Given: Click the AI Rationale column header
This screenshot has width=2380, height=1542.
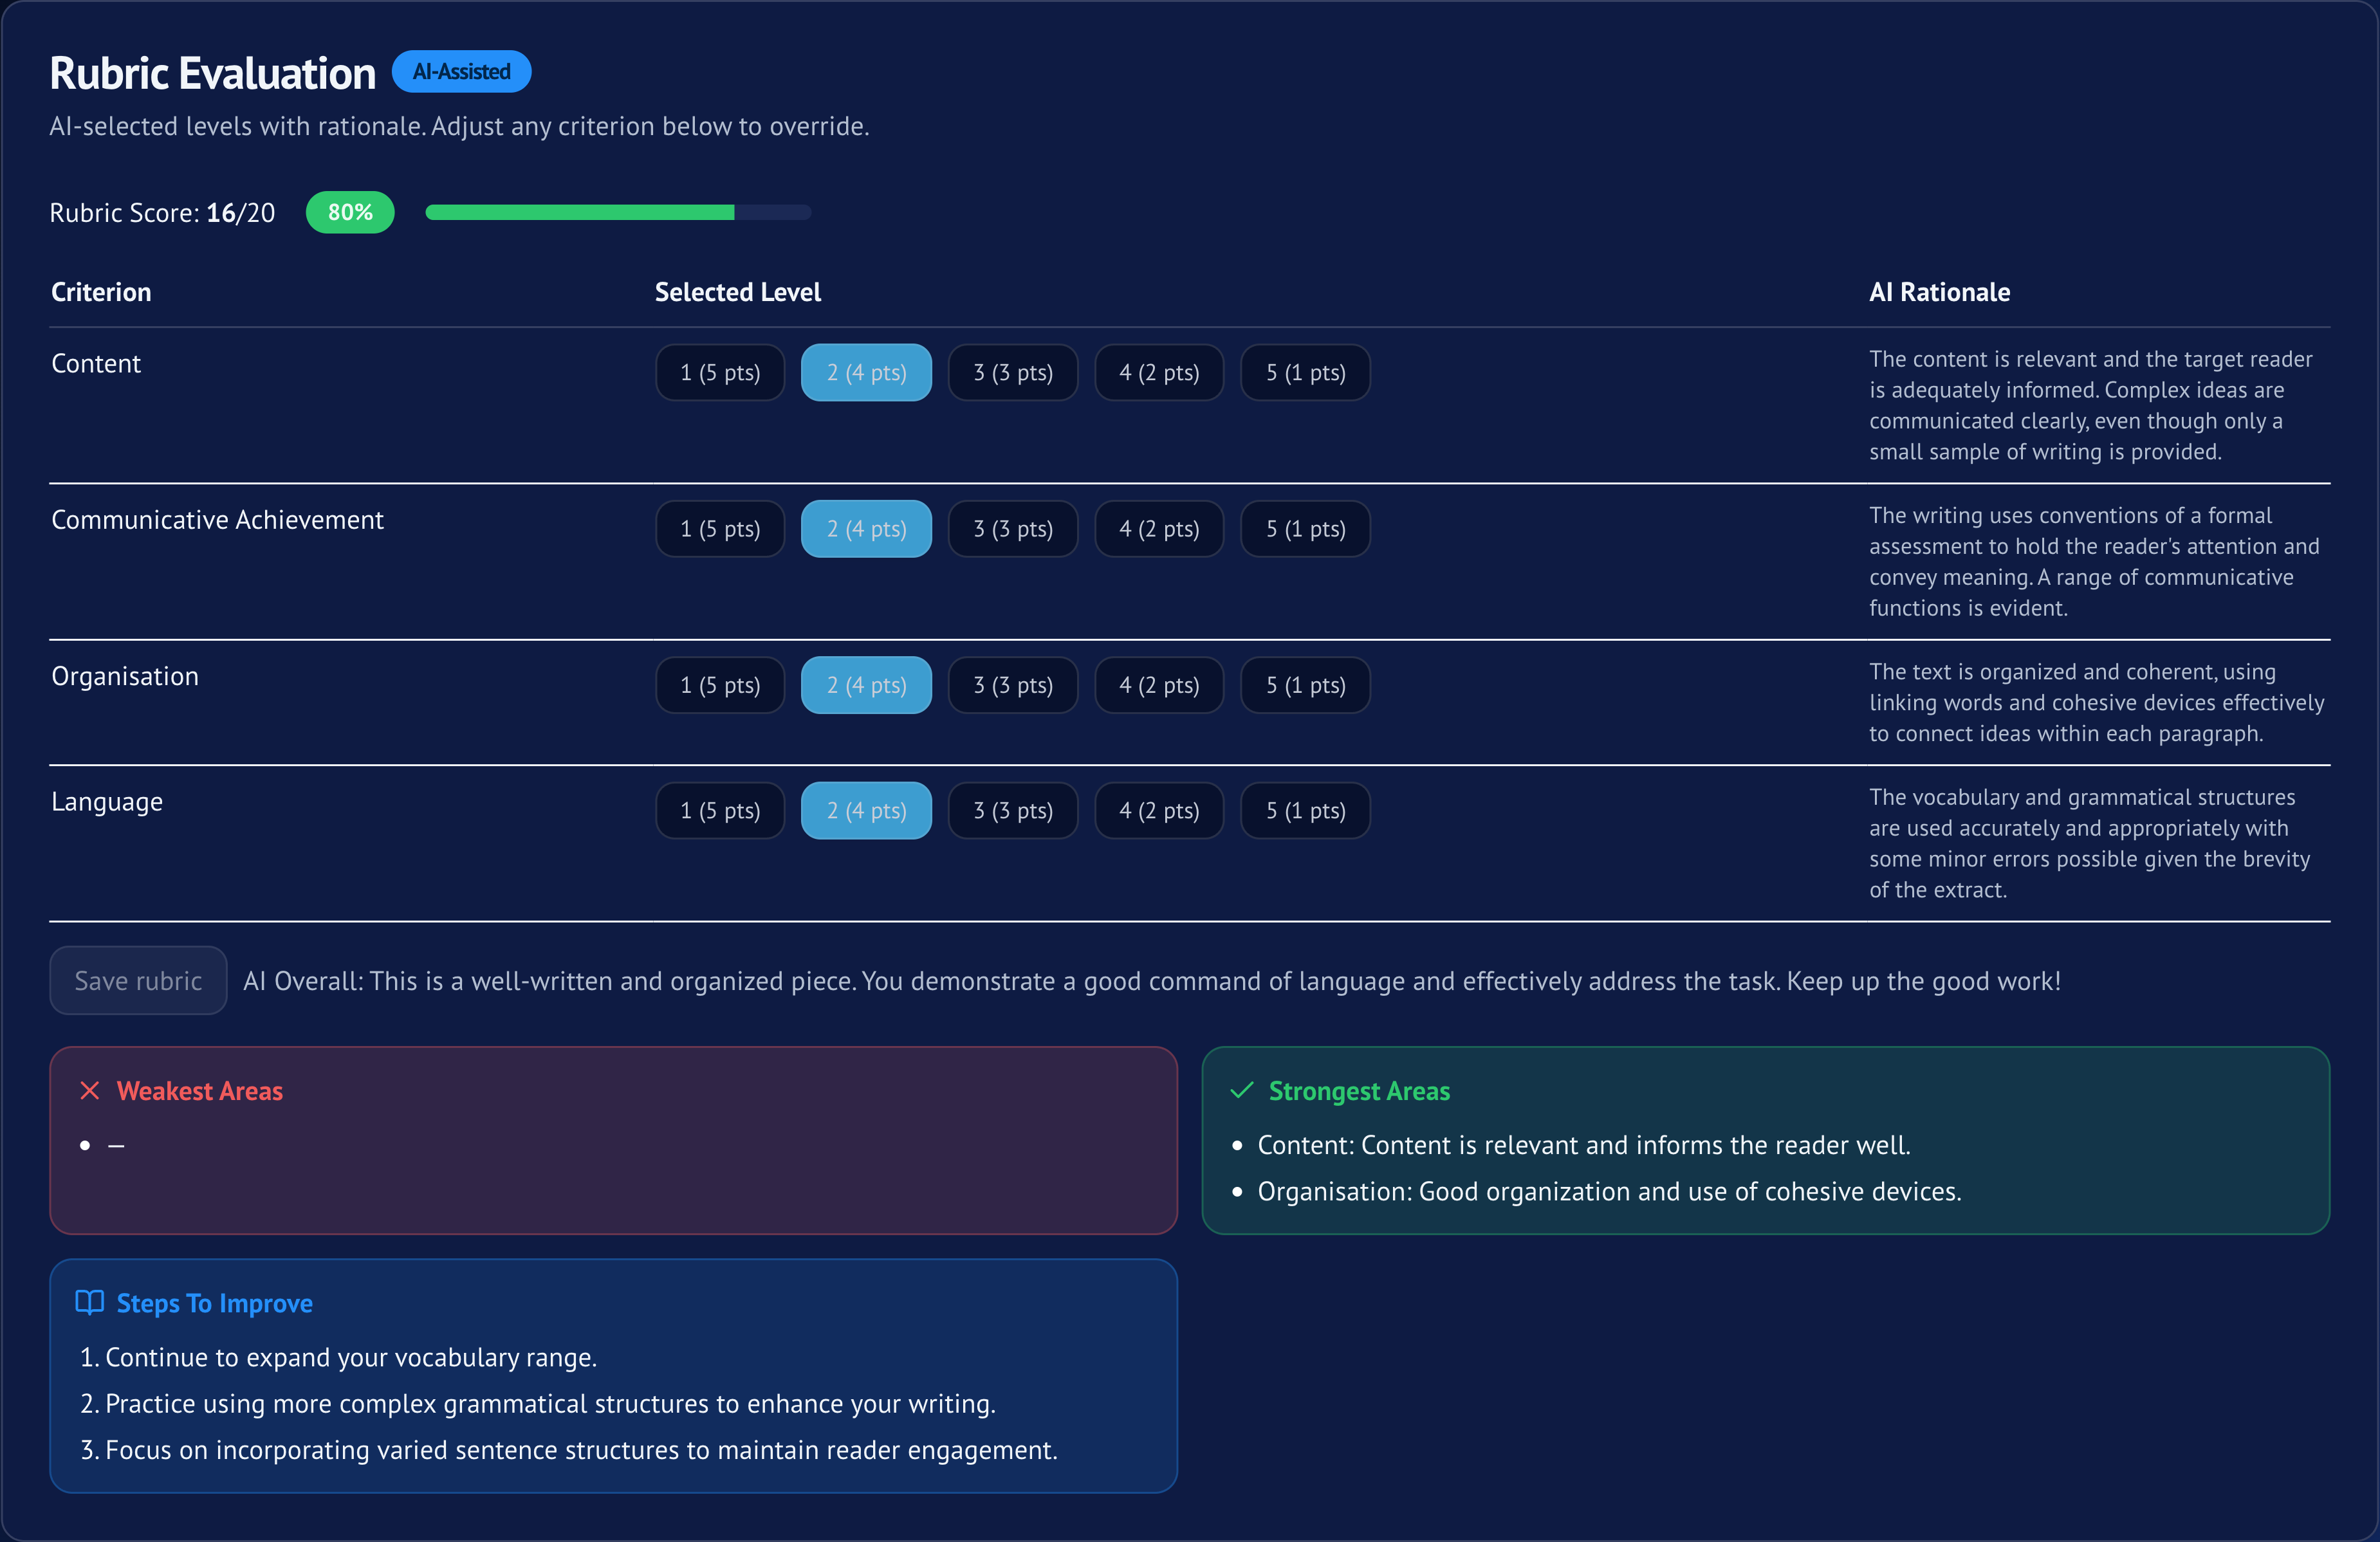Looking at the screenshot, I should pos(1939,291).
